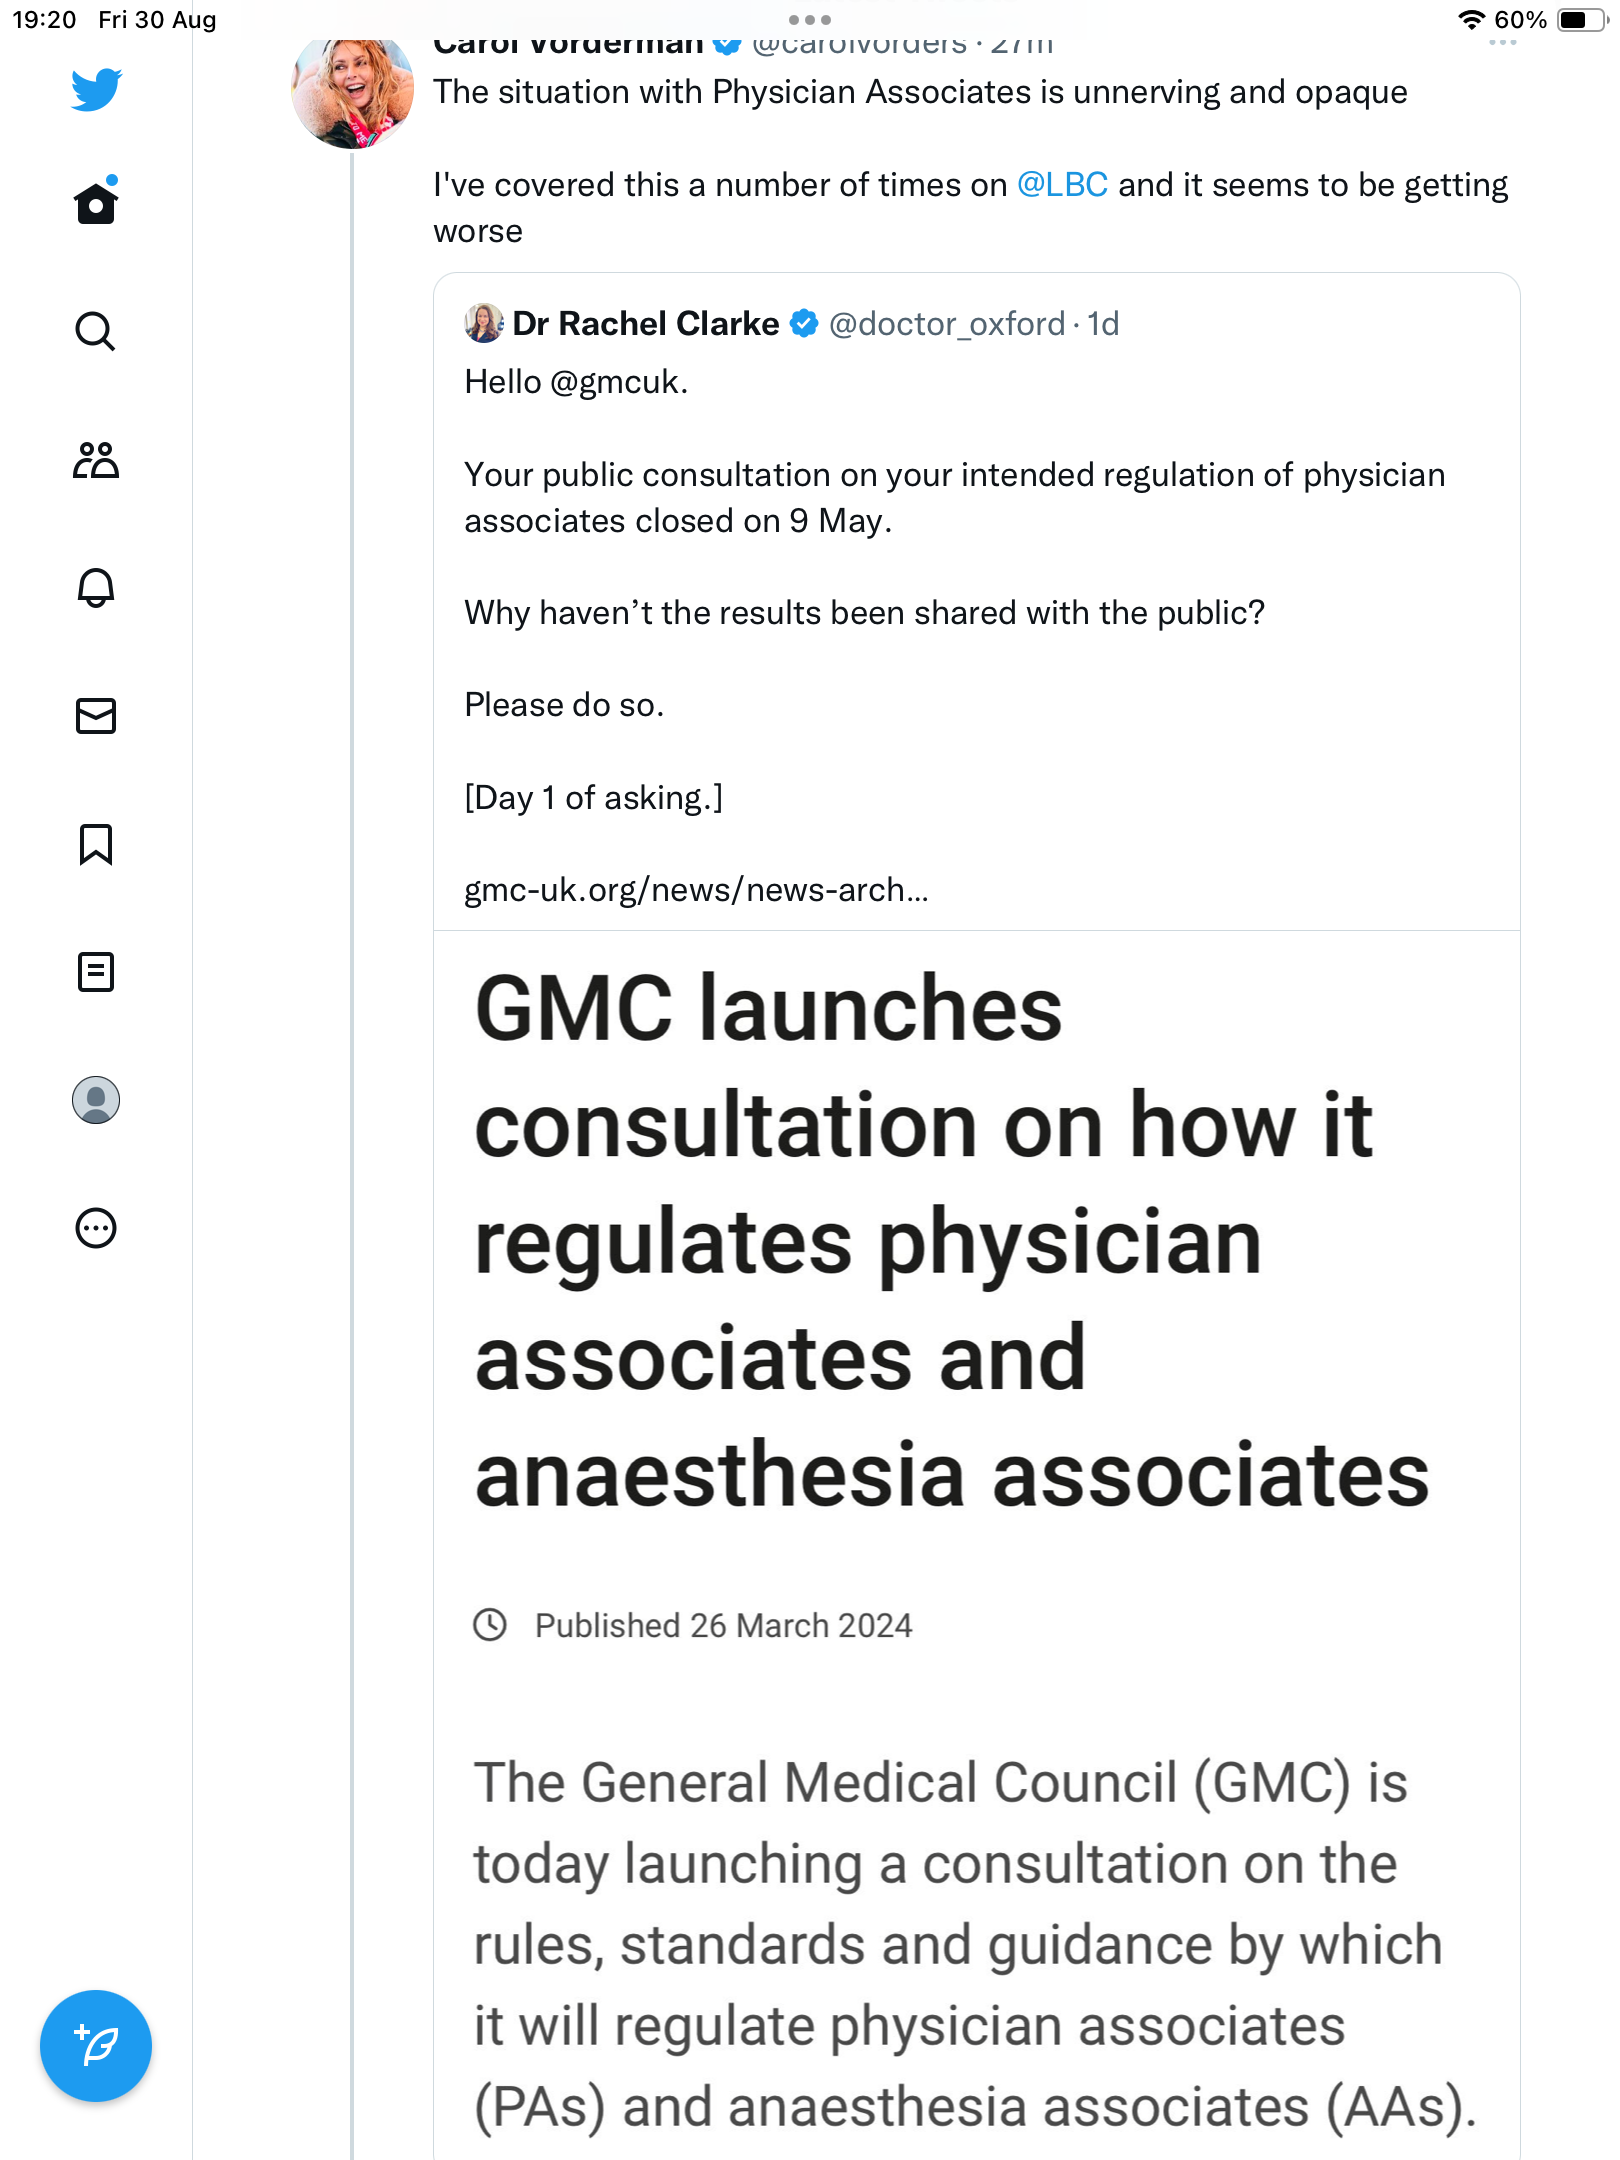Open Dr Rachel Clarke's quoted profile name
The height and width of the screenshot is (2160, 1620).
pos(645,324)
